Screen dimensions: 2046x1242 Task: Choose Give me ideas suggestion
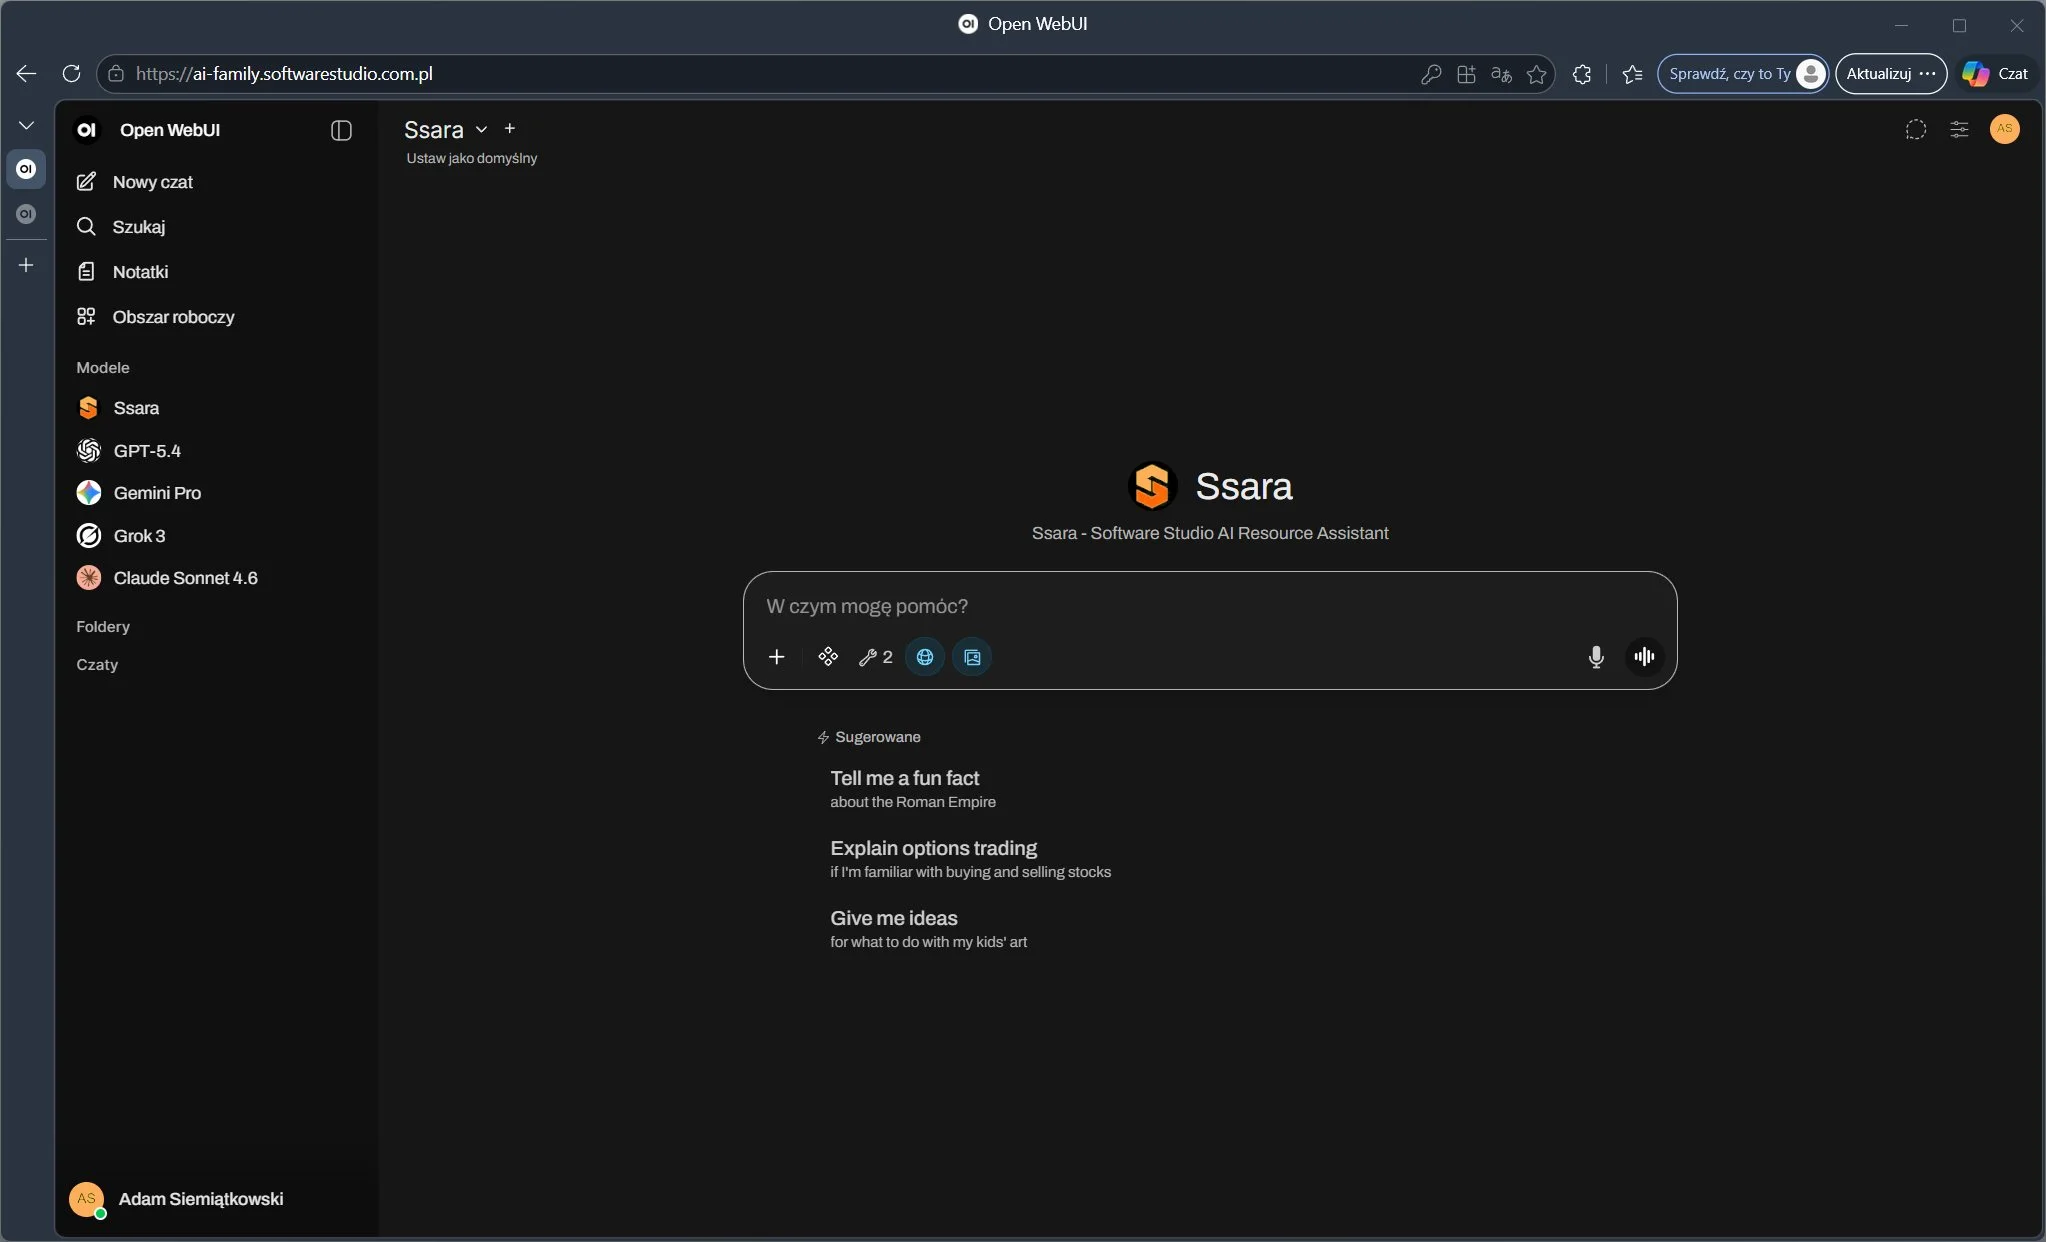click(x=928, y=929)
